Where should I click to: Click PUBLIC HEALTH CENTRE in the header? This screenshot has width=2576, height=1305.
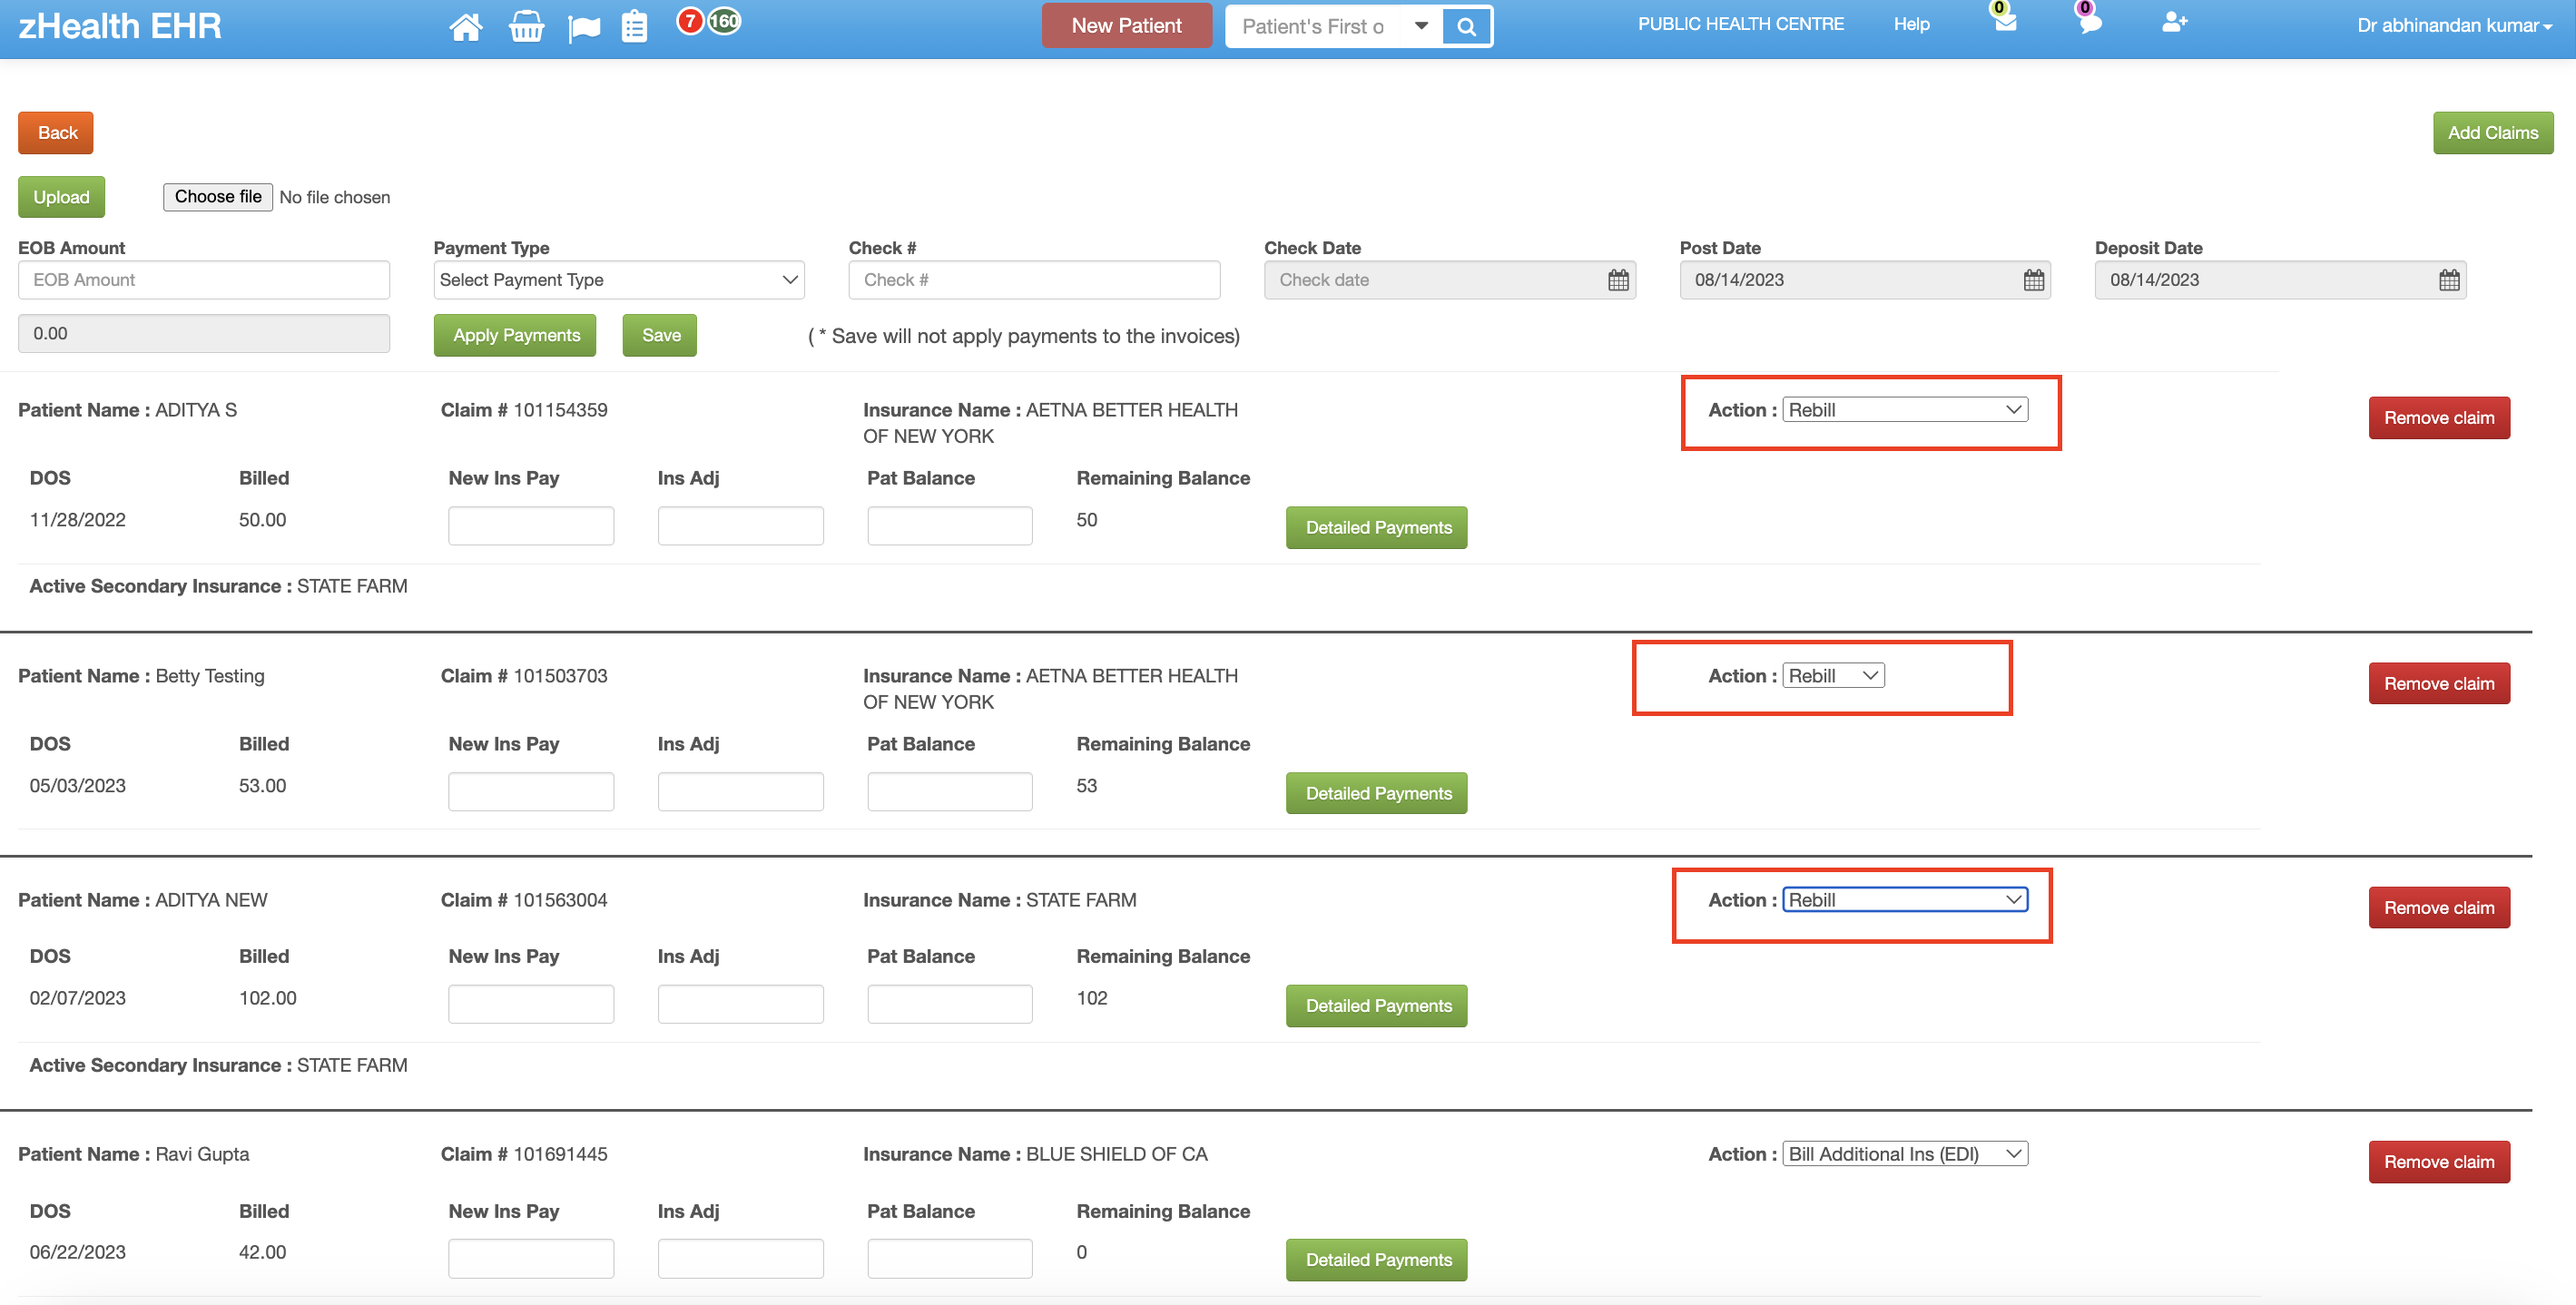(1740, 24)
